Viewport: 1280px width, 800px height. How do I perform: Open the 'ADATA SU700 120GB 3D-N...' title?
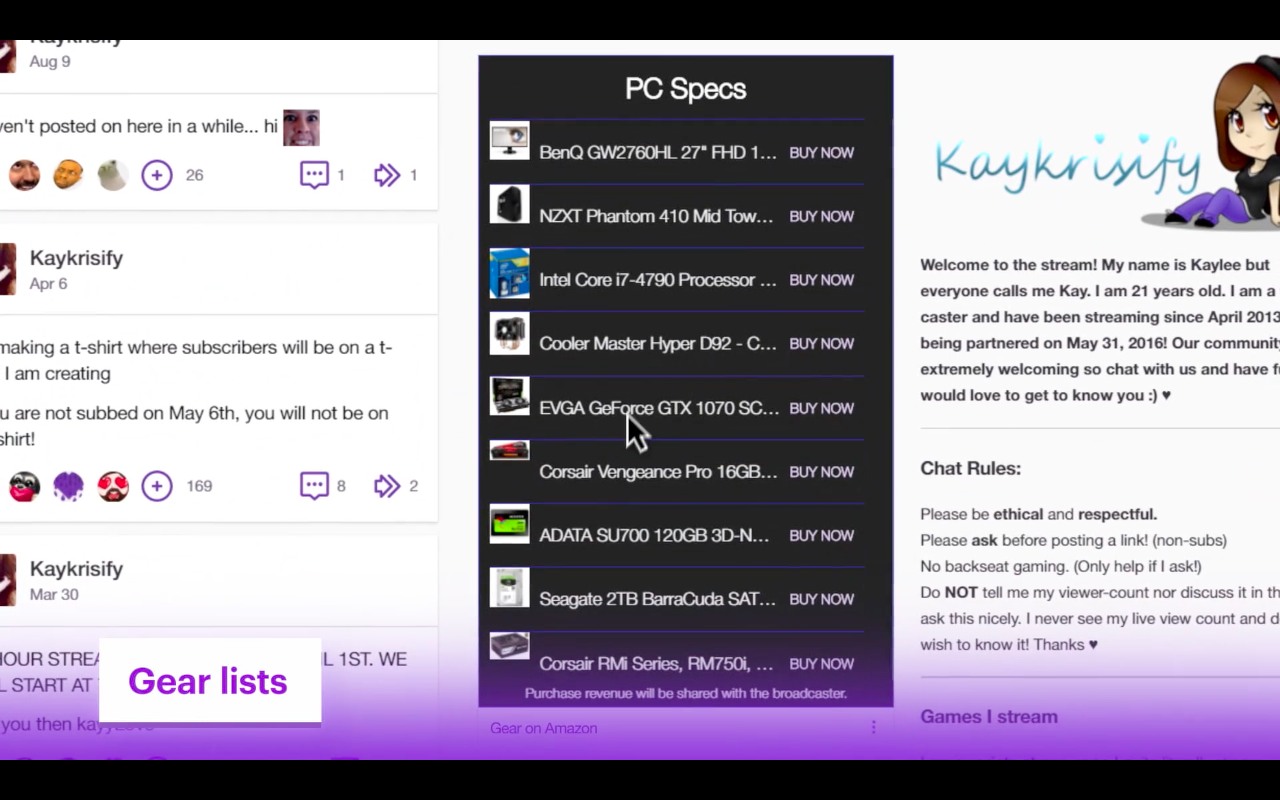point(654,536)
